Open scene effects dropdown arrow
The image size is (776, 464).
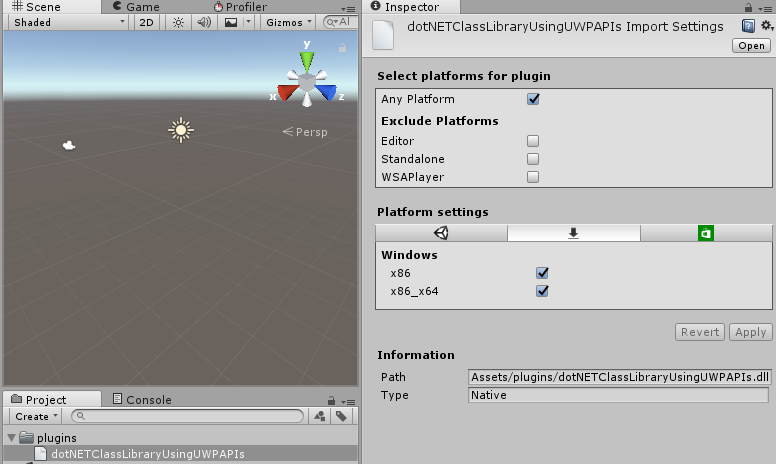point(248,22)
